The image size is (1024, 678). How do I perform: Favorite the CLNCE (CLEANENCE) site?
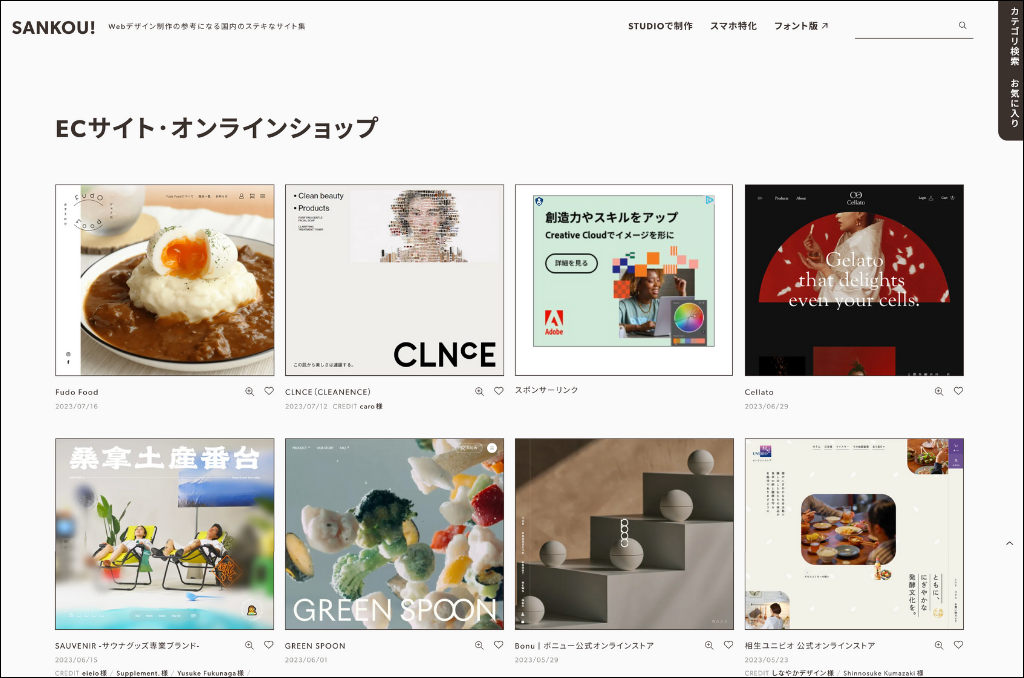click(x=499, y=391)
